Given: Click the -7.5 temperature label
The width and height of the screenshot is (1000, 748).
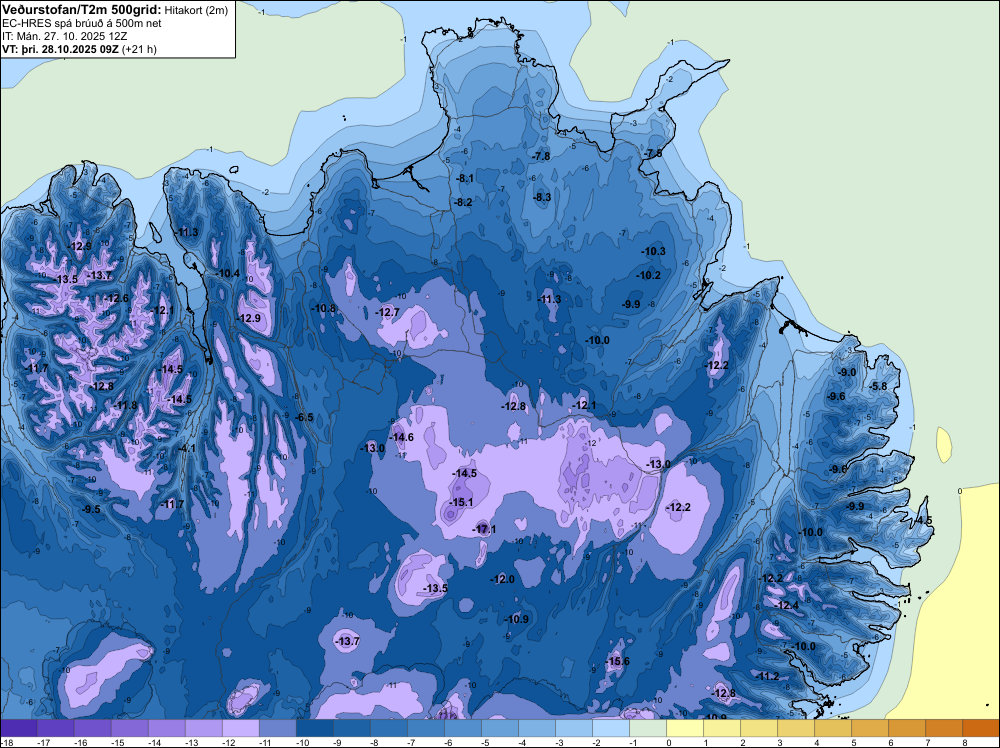Looking at the screenshot, I should point(653,154).
